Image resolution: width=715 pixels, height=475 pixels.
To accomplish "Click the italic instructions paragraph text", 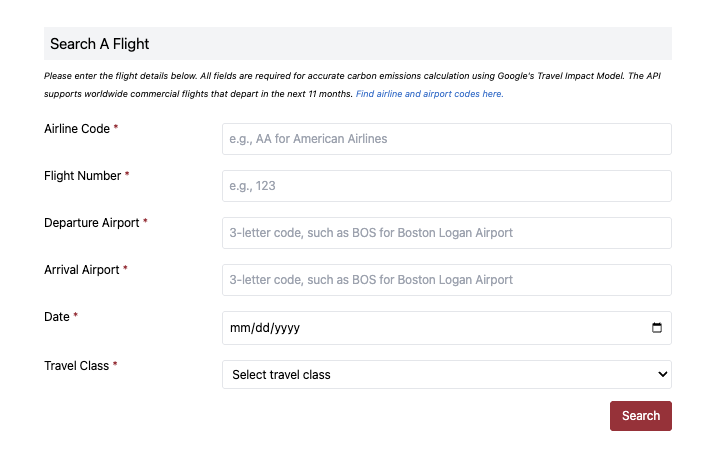I will (200, 76).
